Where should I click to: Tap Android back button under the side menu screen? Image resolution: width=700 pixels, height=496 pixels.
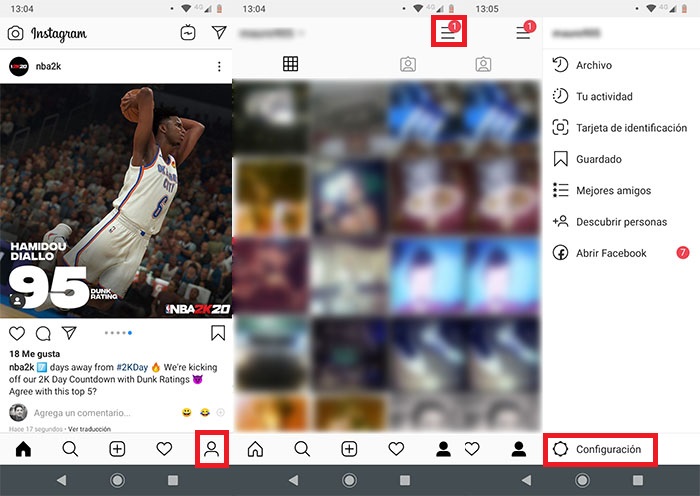527,480
